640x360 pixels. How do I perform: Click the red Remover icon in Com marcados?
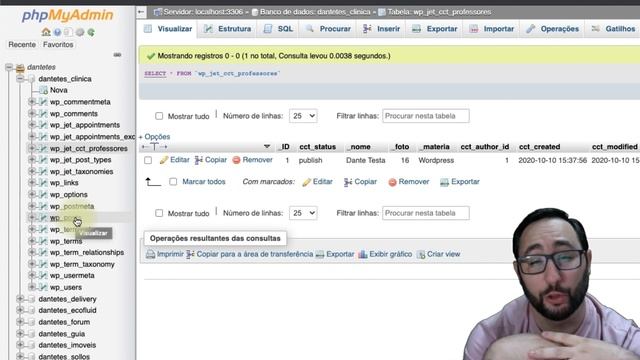tap(392, 182)
